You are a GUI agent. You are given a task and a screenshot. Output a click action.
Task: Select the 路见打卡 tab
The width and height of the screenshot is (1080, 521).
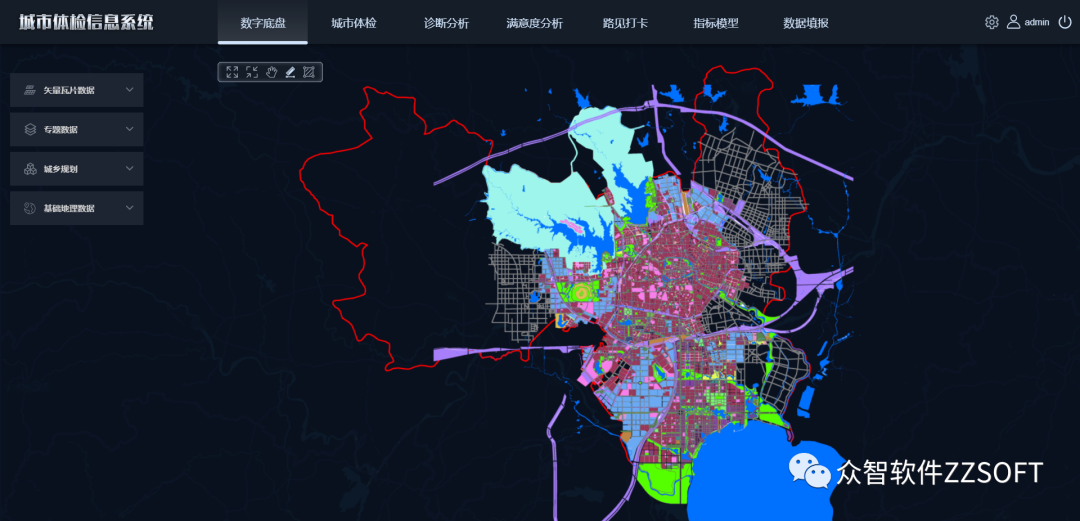(625, 23)
